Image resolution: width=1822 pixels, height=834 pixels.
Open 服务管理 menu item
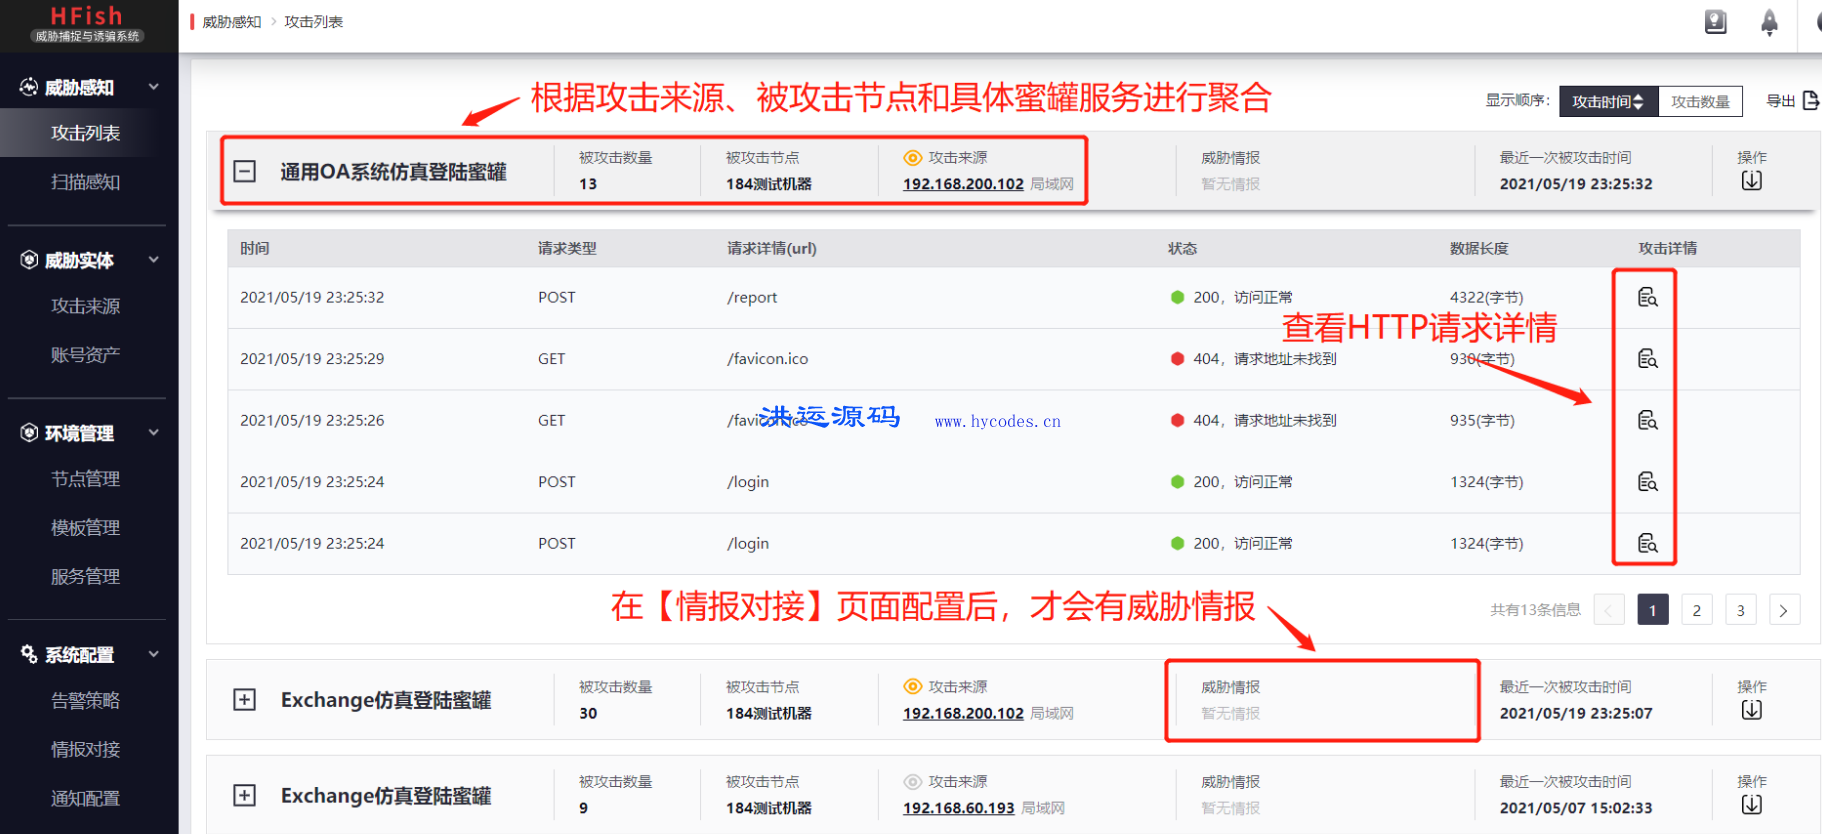pos(86,577)
